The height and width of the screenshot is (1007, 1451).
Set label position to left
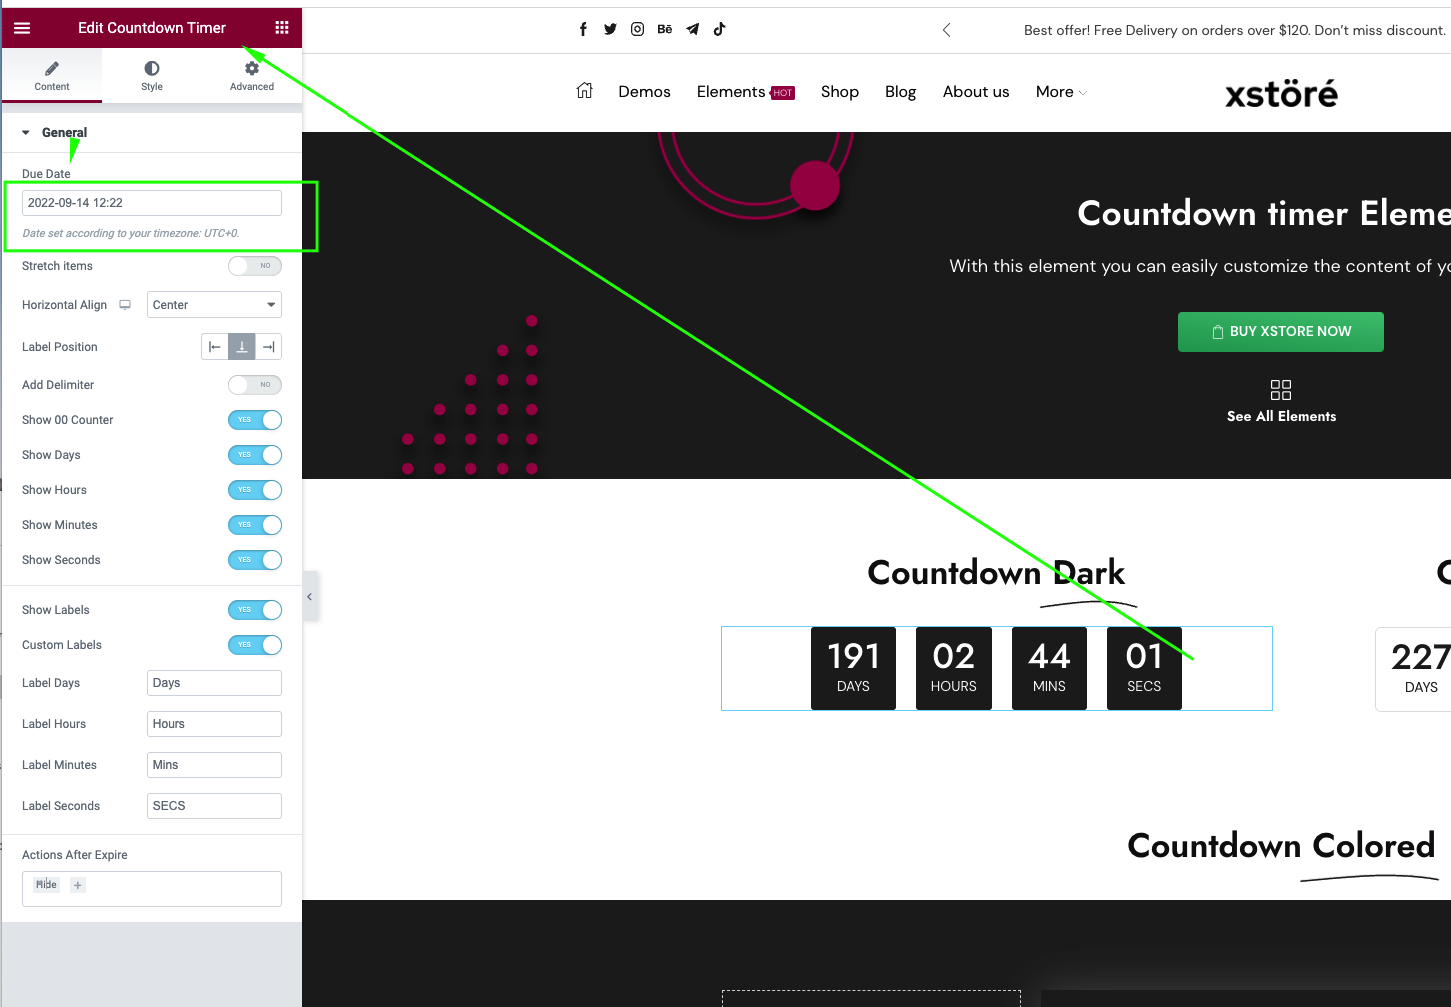tap(215, 347)
